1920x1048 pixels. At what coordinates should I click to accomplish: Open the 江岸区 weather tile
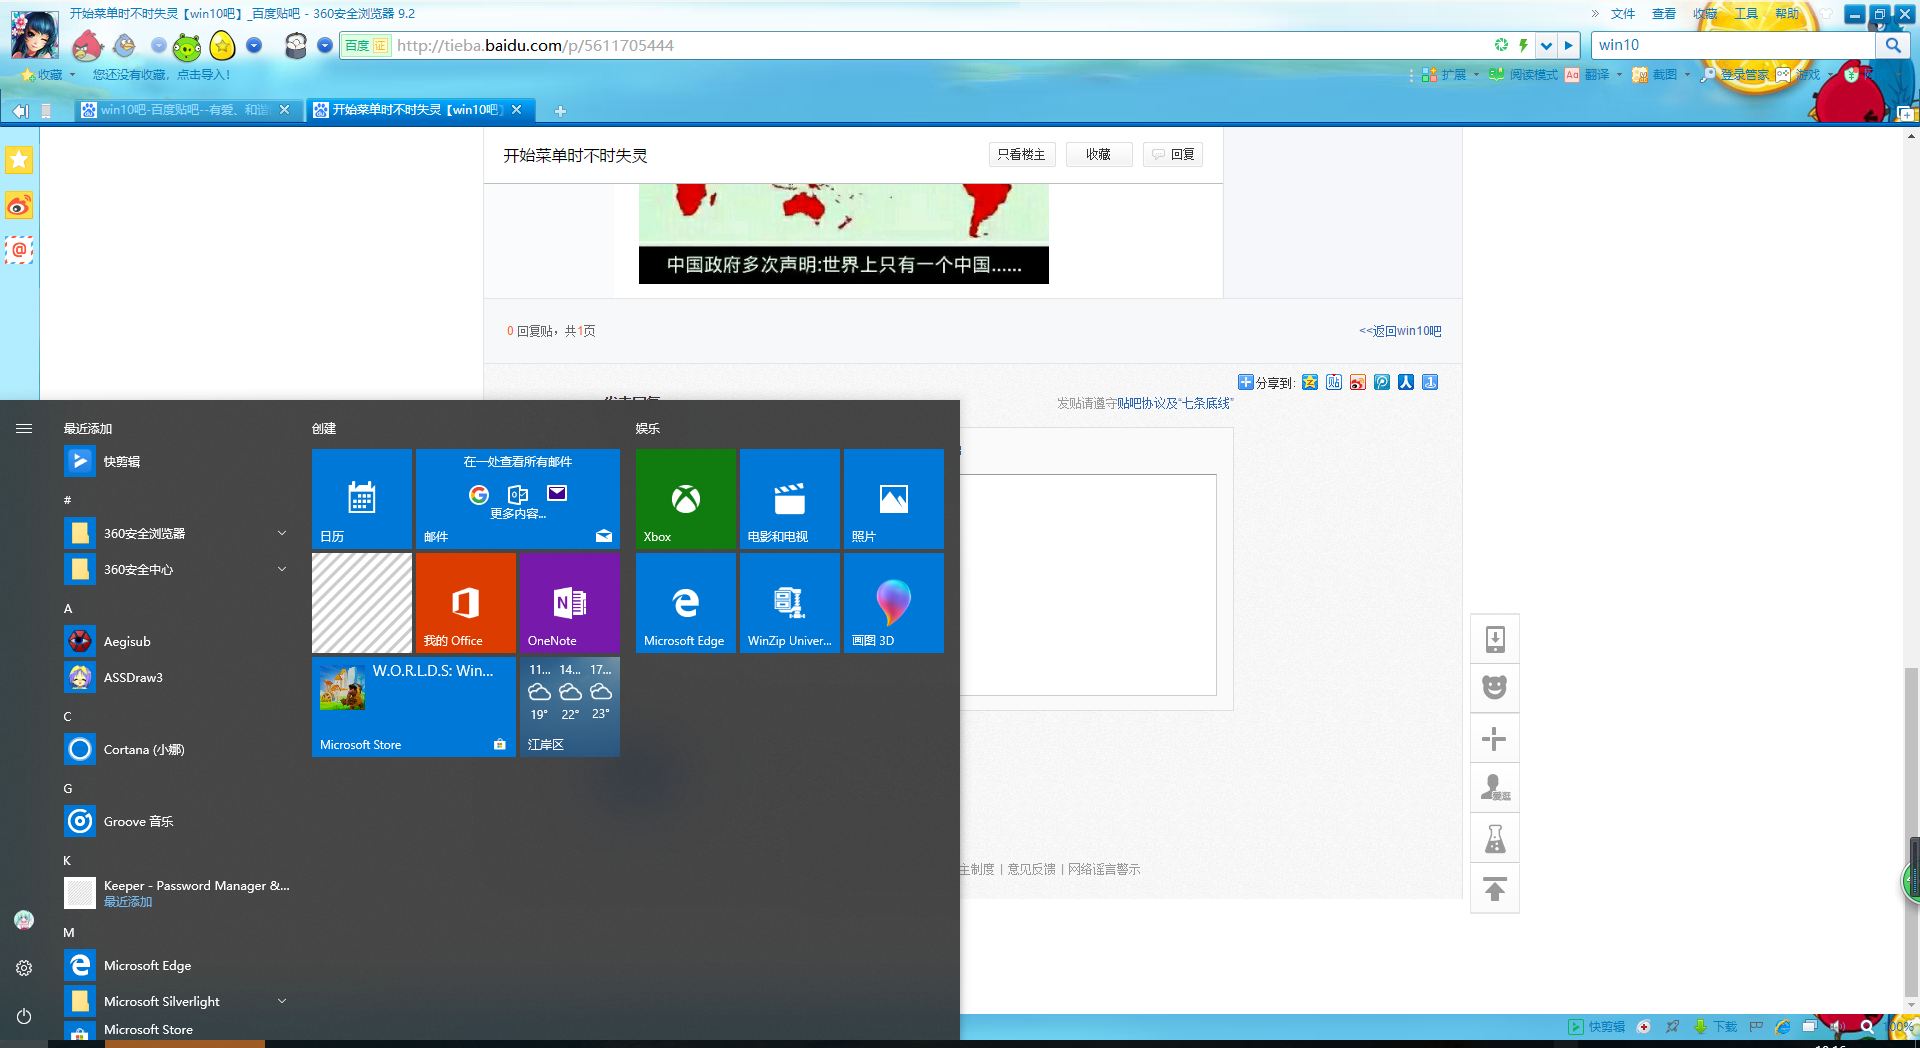[x=570, y=707]
